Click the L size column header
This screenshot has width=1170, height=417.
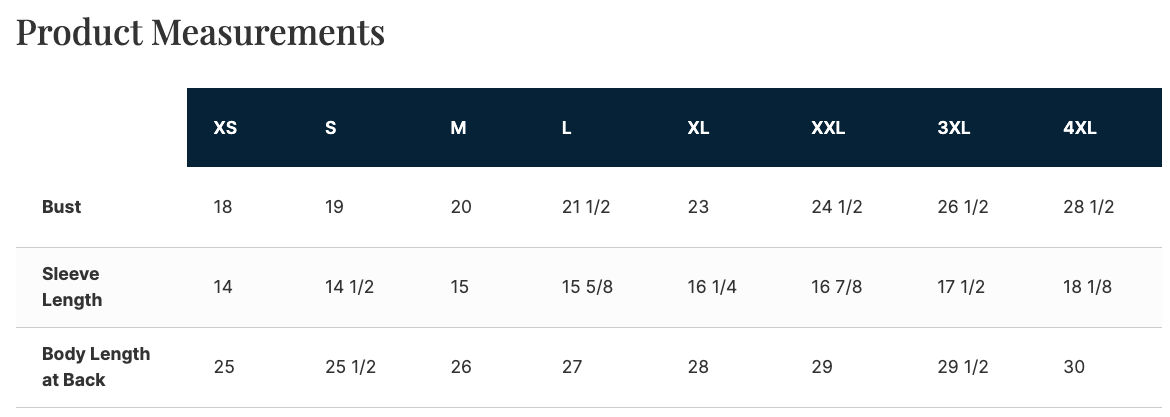pos(567,128)
